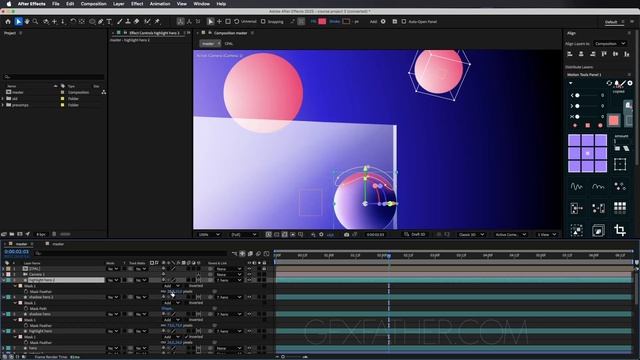Select the Puppet Pin tool
The image size is (640, 360).
pos(157,22)
